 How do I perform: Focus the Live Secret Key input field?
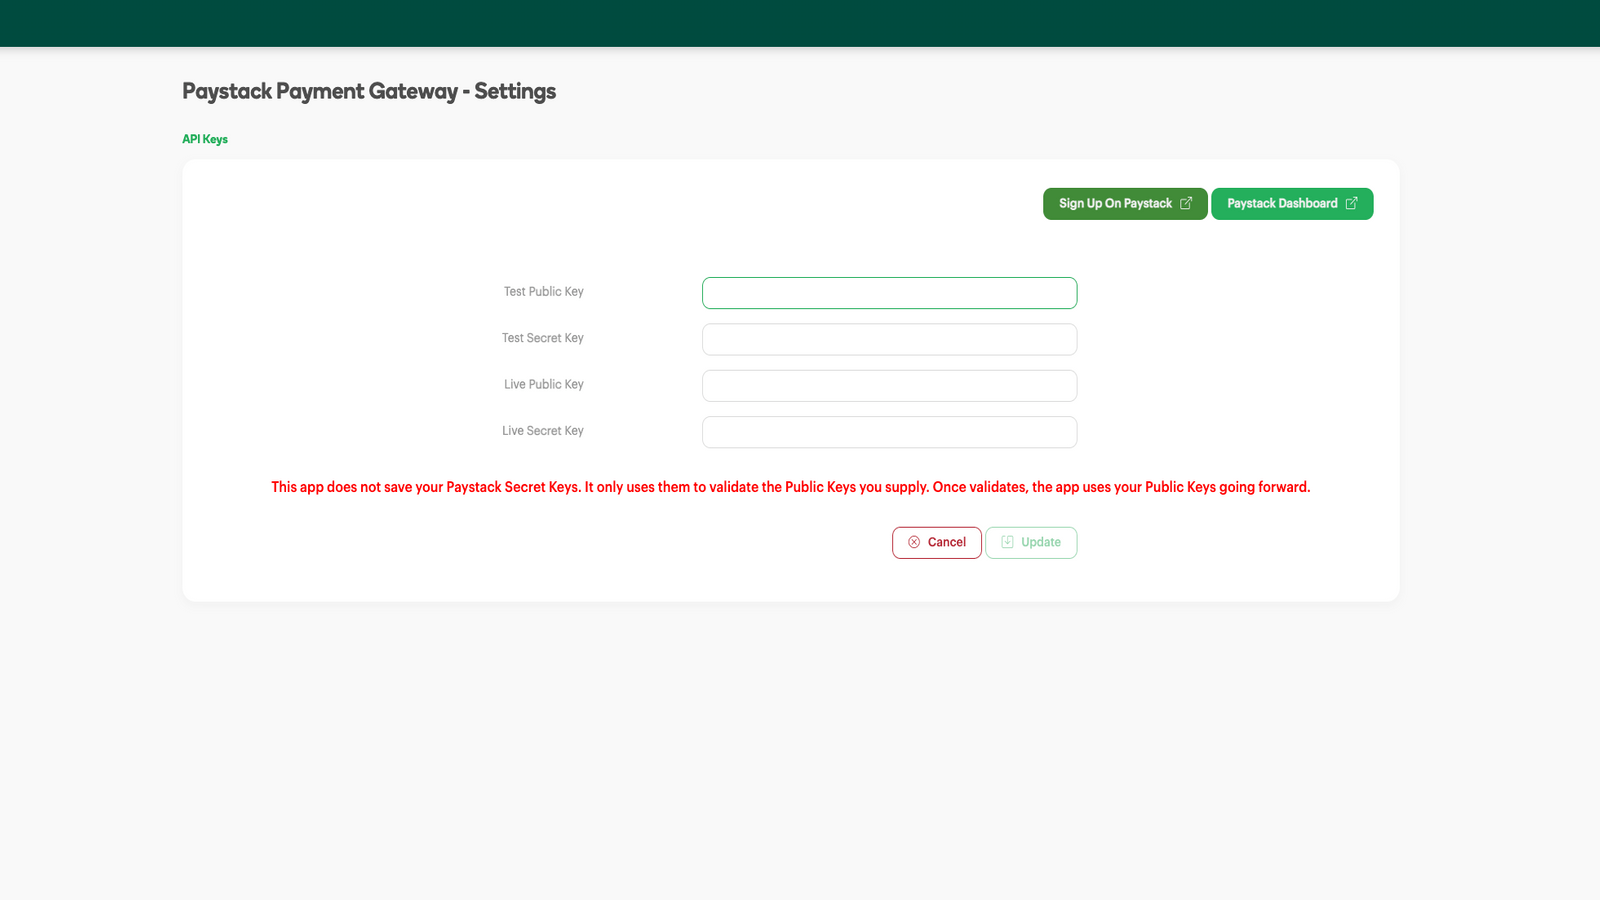click(x=889, y=432)
